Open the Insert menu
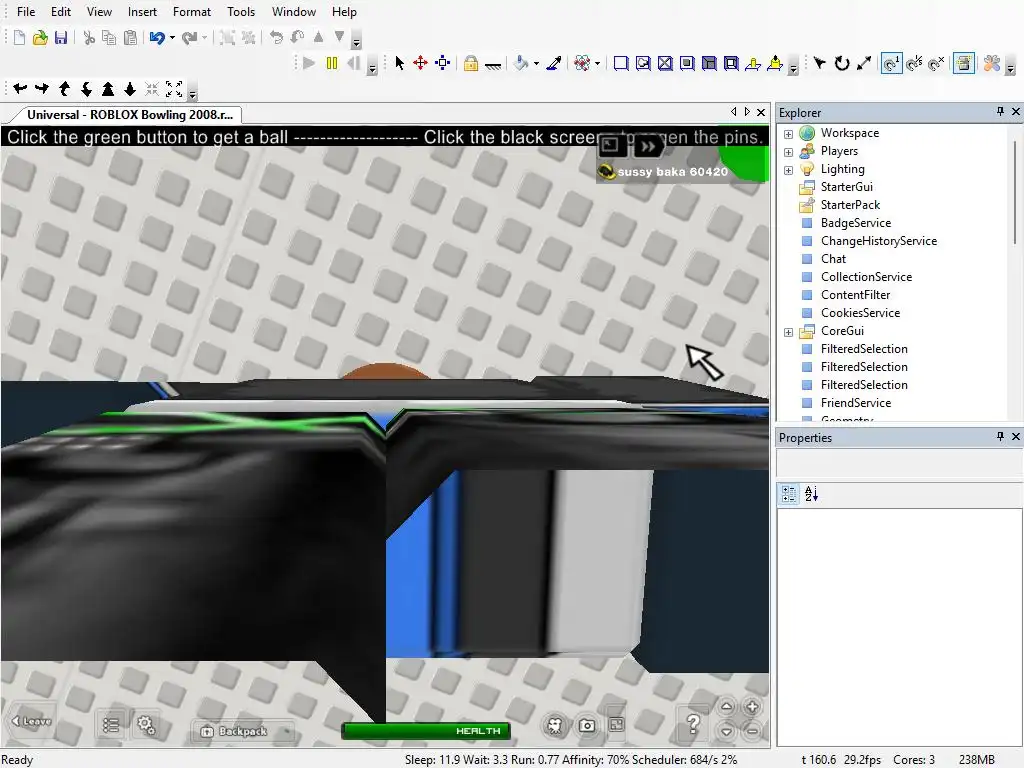The image size is (1024, 768). 142,12
